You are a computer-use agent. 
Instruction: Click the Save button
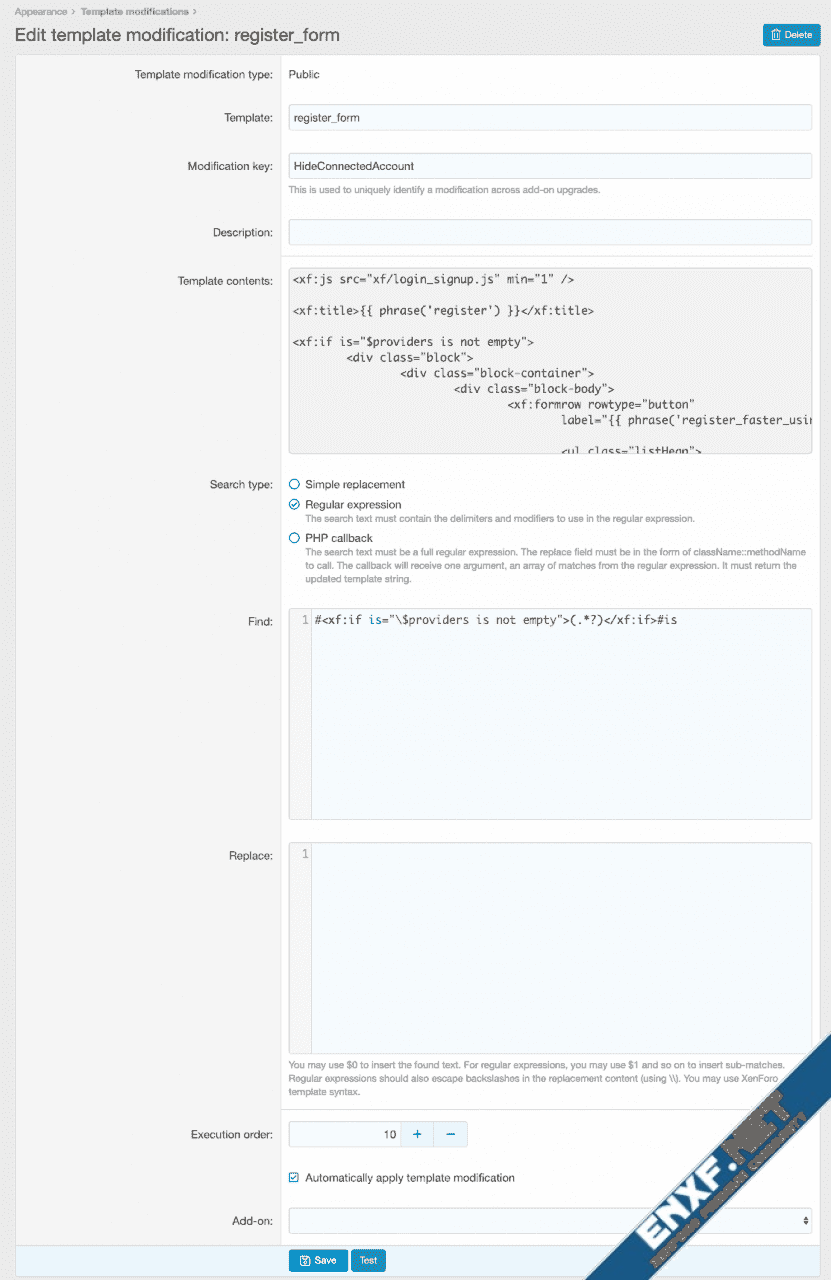[x=318, y=1260]
